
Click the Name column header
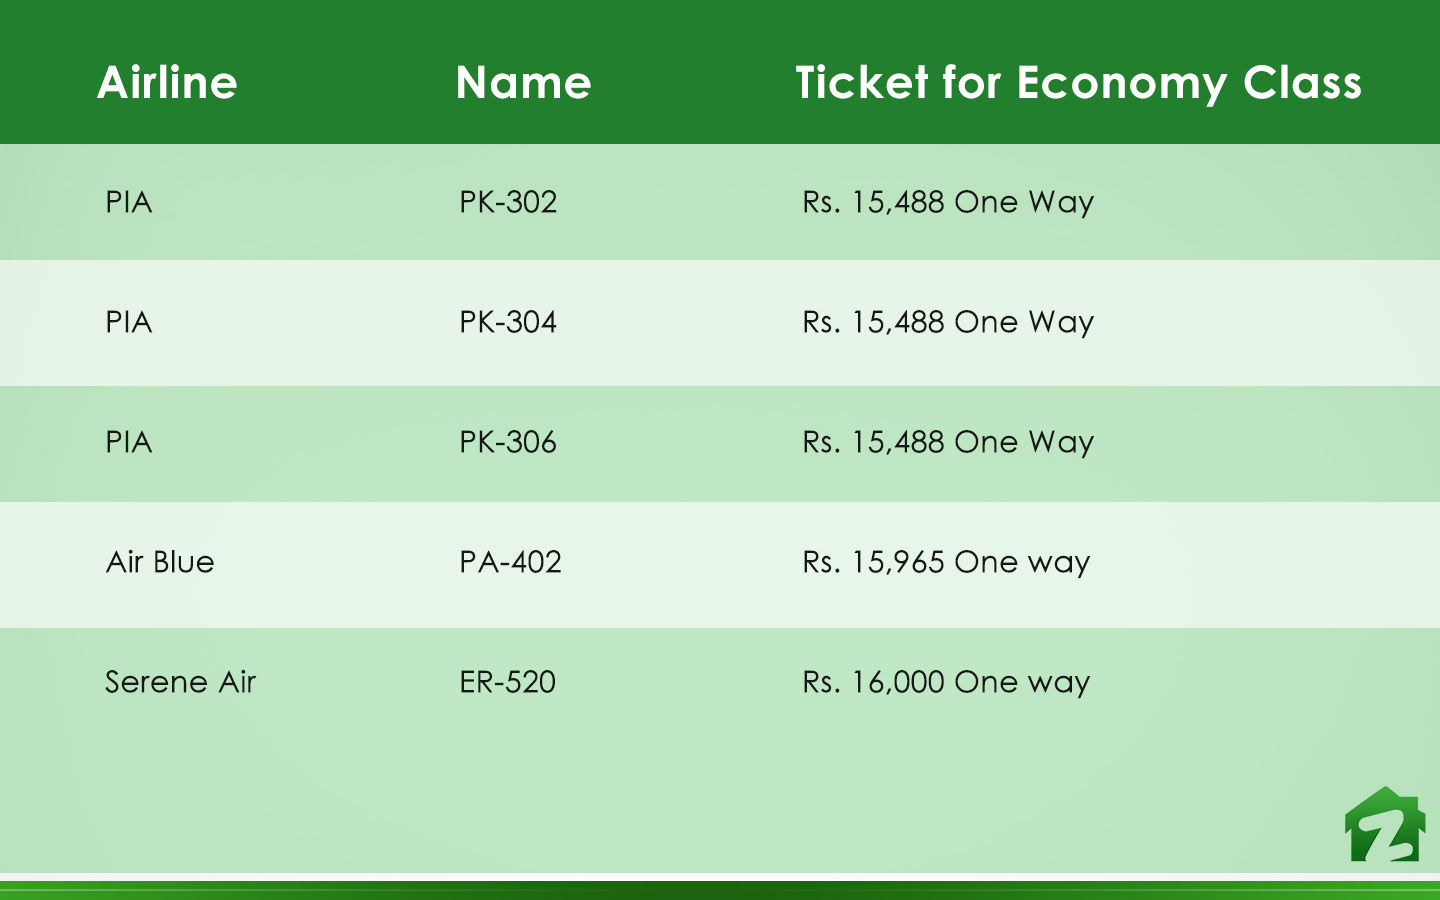click(523, 82)
